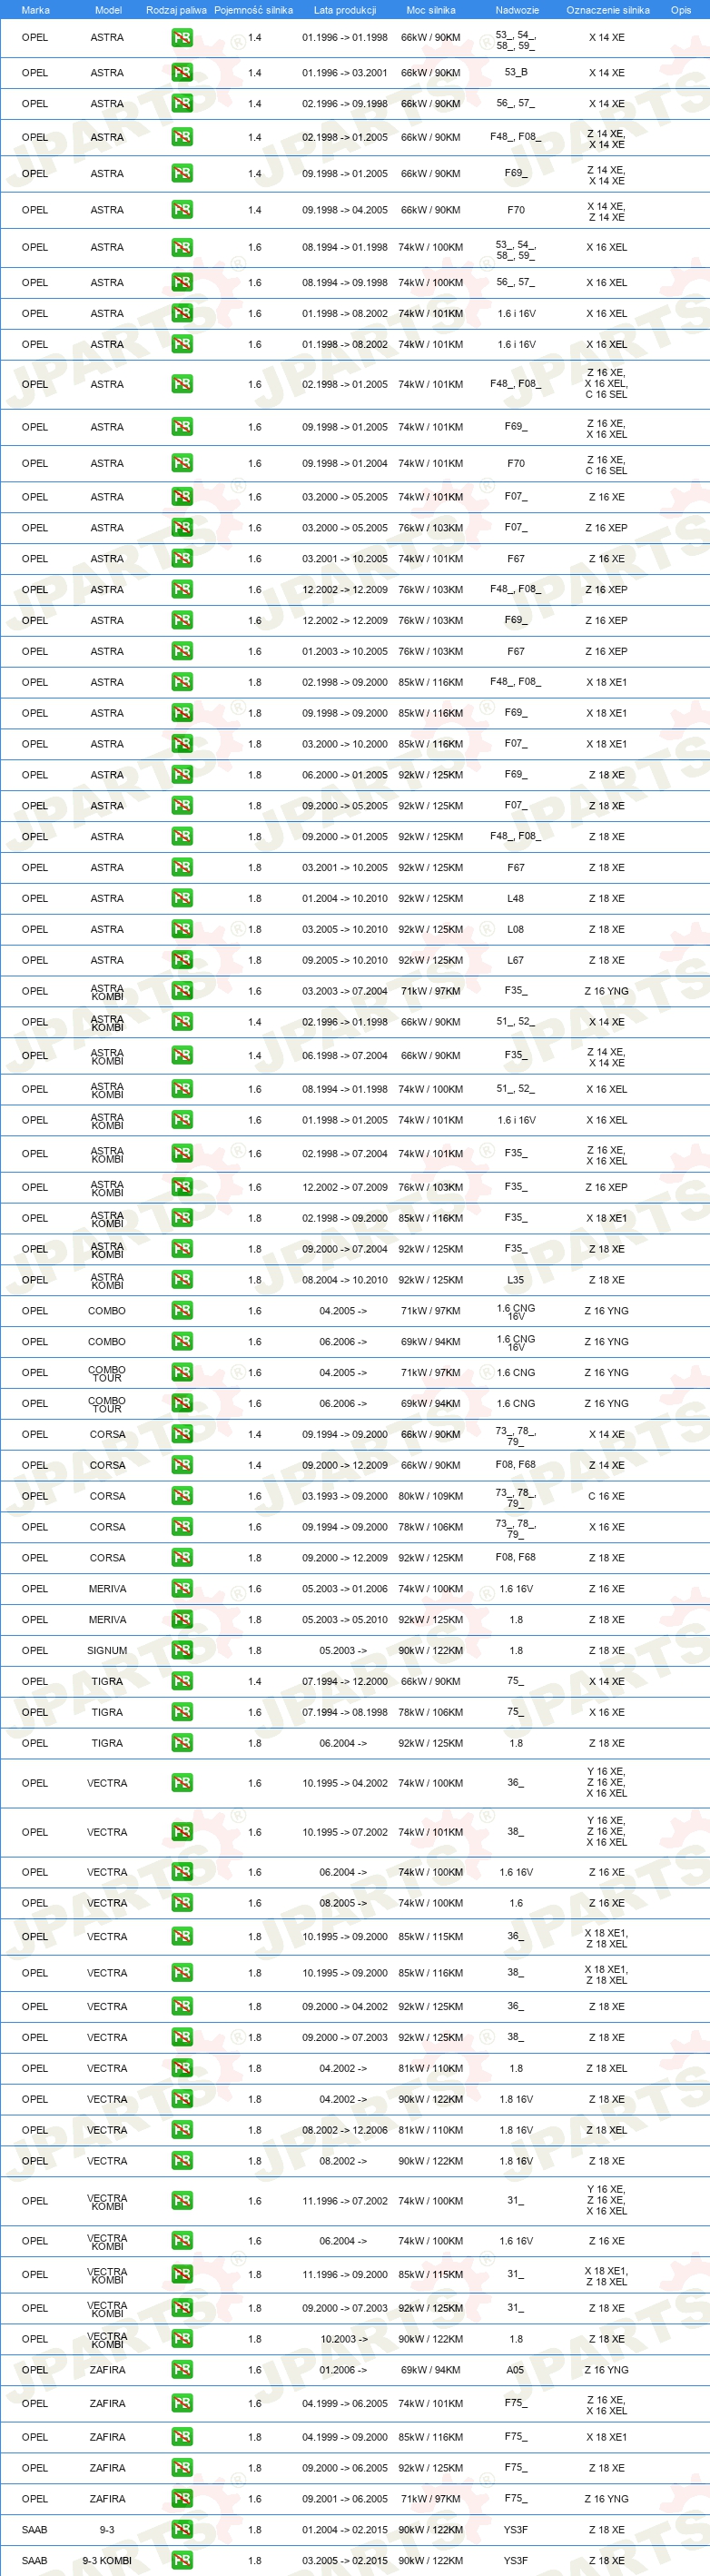The width and height of the screenshot is (710, 2576).
Task: Select the 80kW / 109KM power cell
Action: 431,1496
